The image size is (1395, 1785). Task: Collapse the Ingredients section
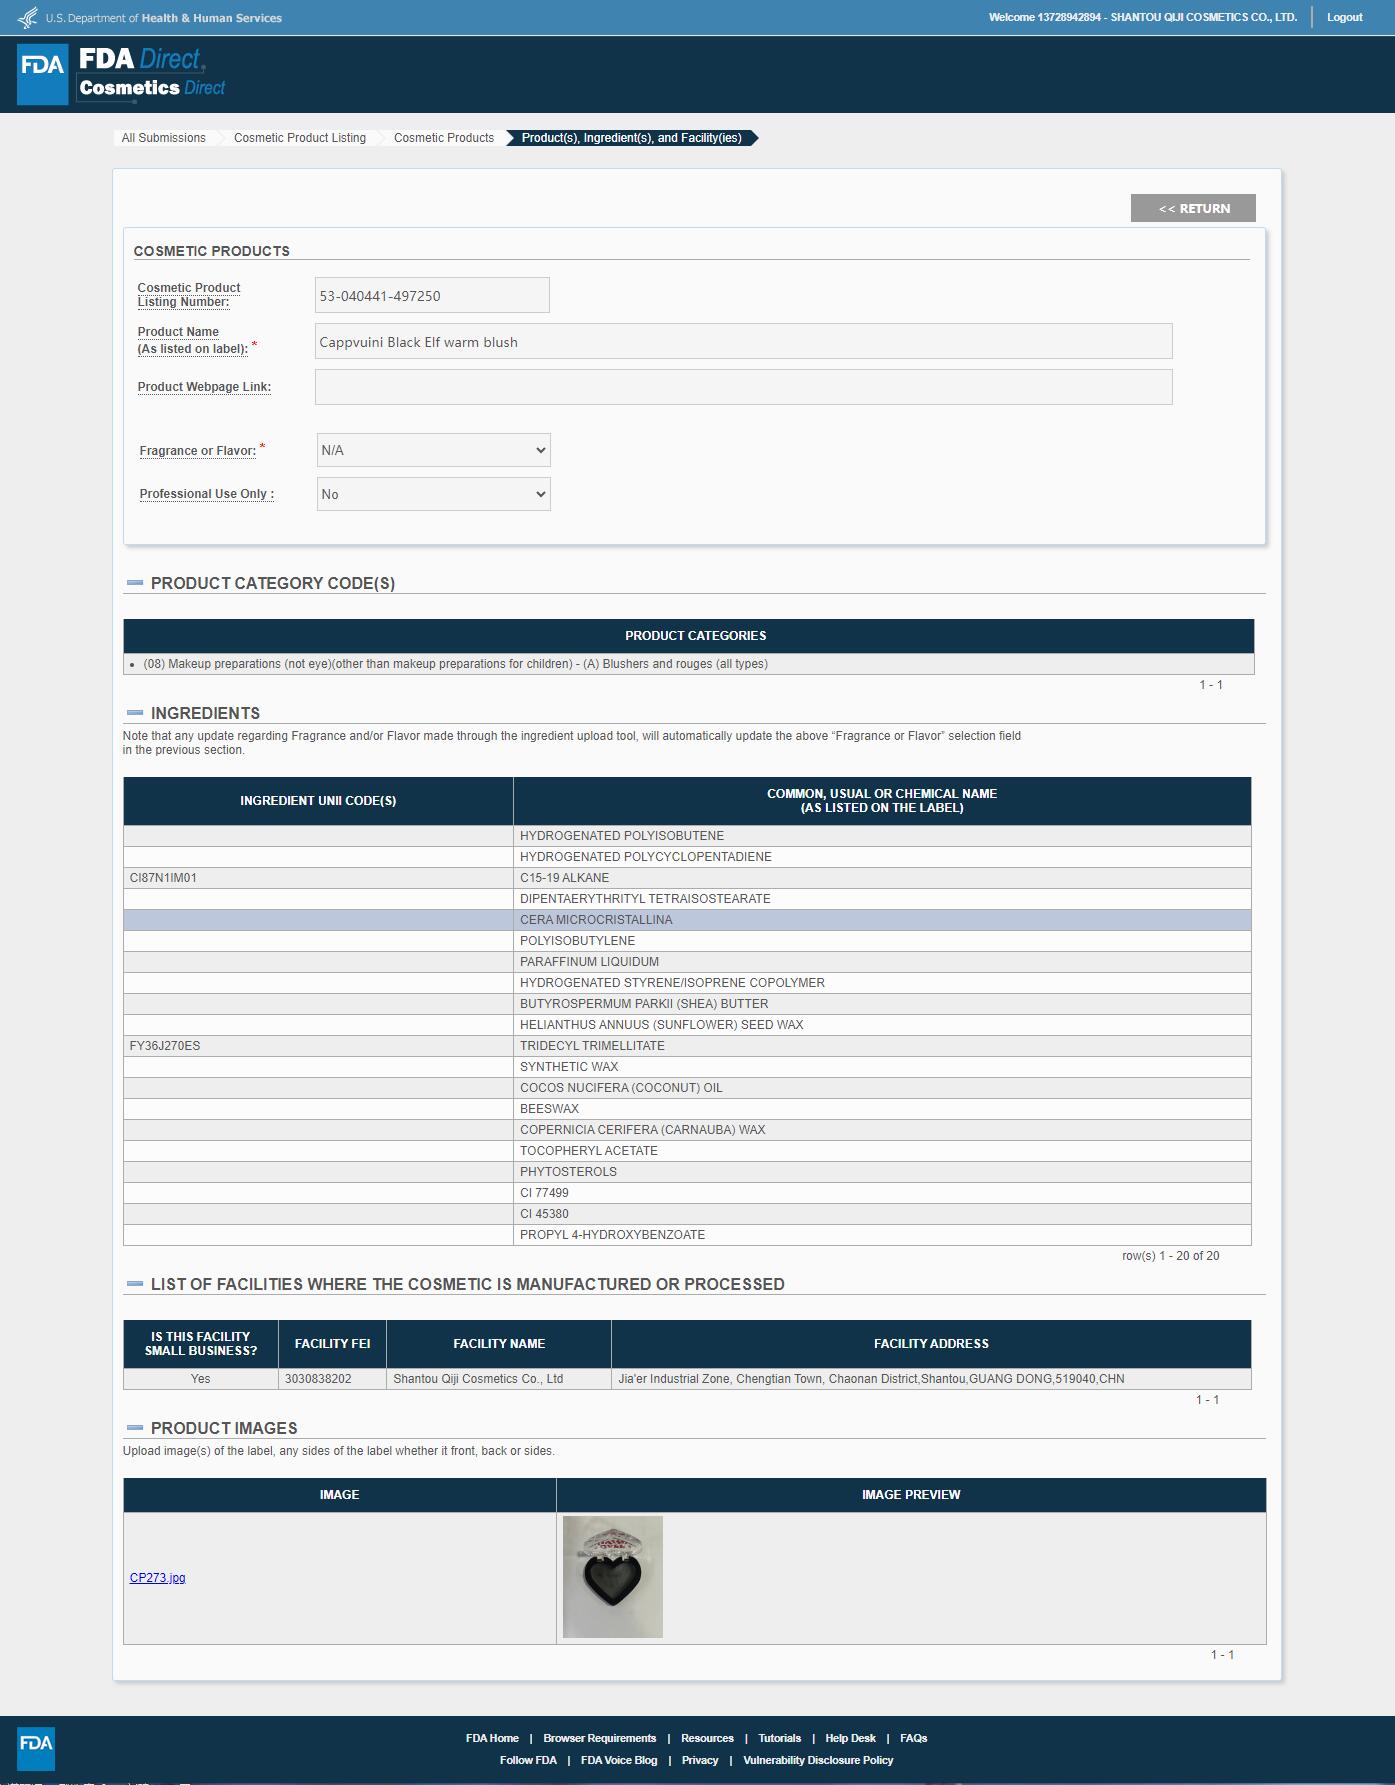coord(135,713)
